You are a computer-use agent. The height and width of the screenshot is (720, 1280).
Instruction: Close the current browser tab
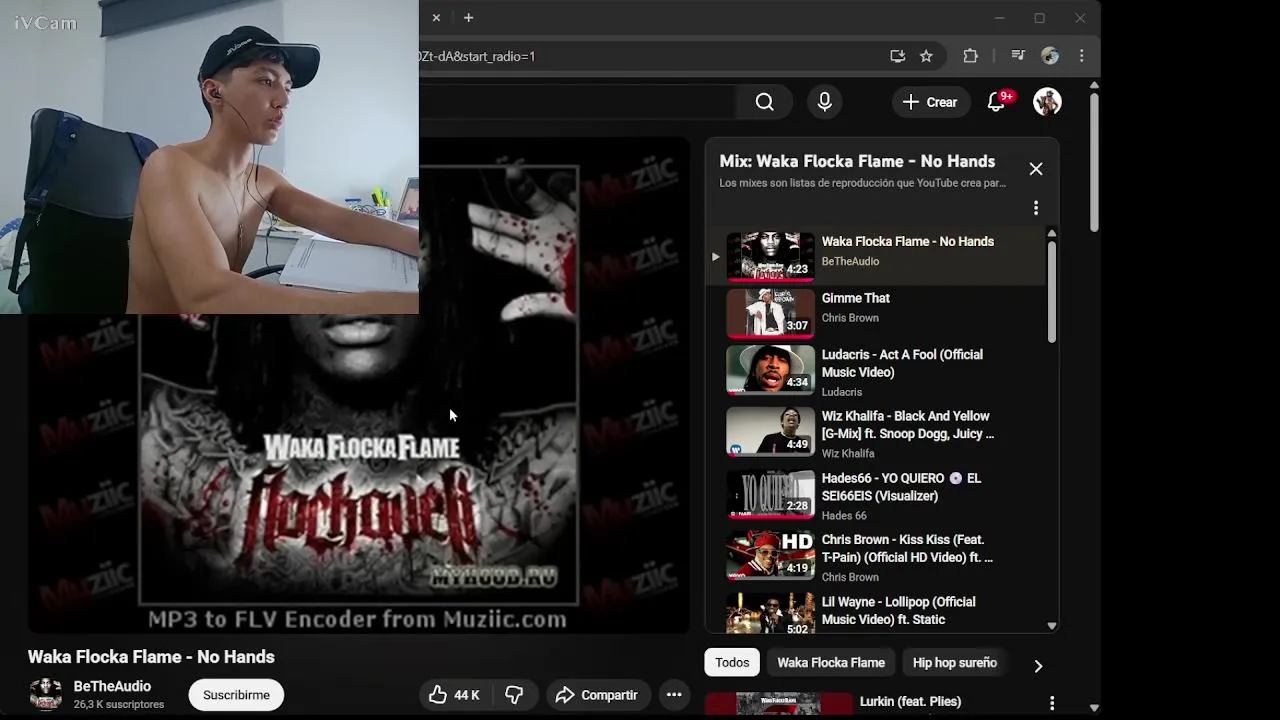[436, 17]
